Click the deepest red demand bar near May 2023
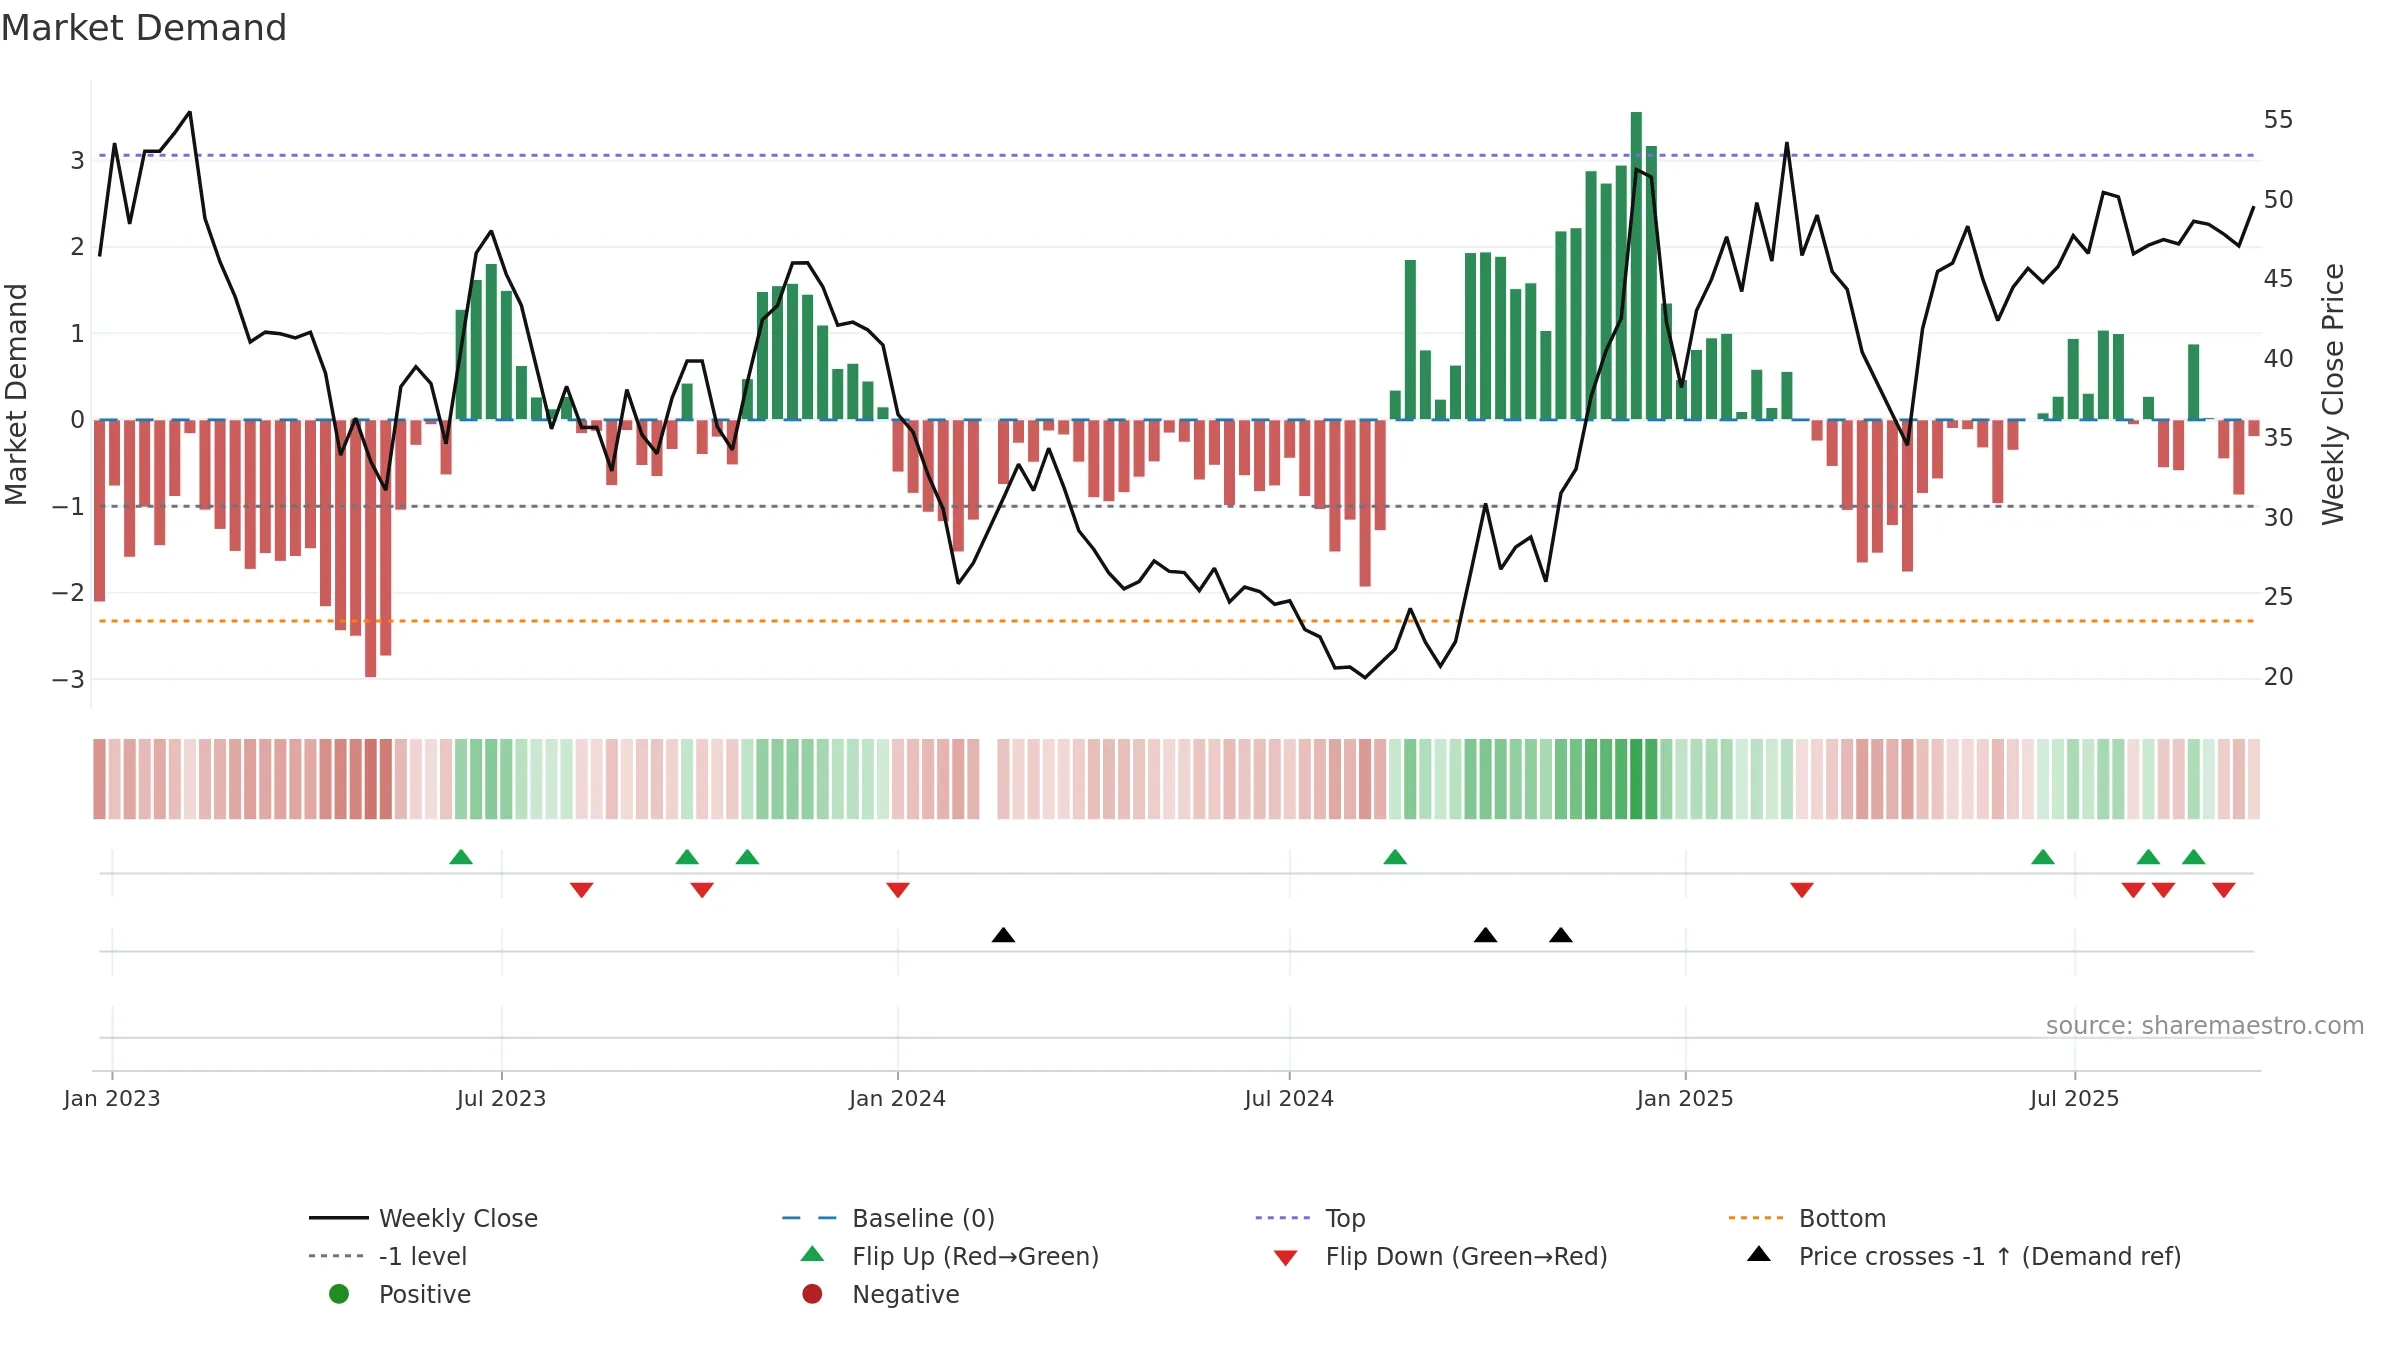This screenshot has width=2400, height=1350. [x=370, y=548]
